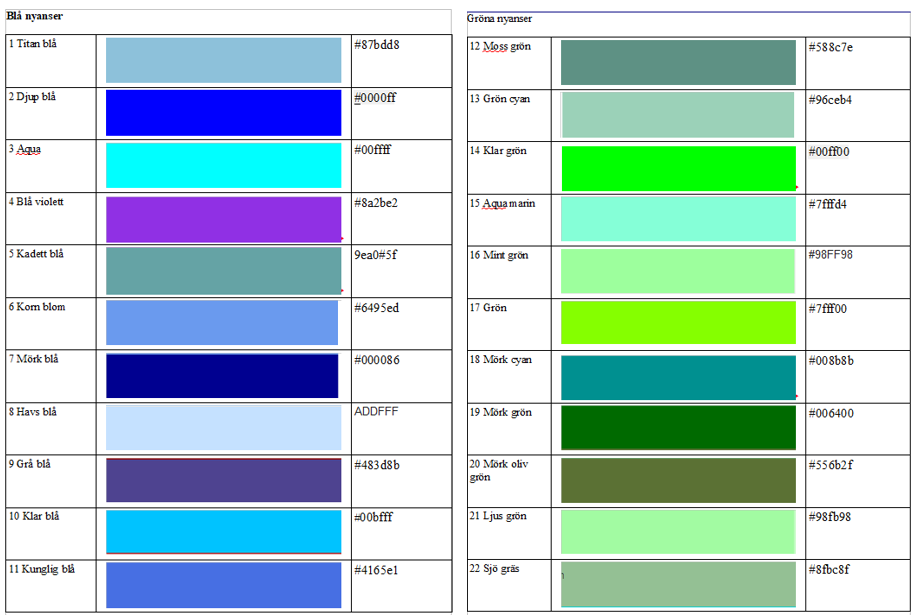The height and width of the screenshot is (615, 914).
Task: Select the label 3 Aqua
Action: [x=24, y=149]
